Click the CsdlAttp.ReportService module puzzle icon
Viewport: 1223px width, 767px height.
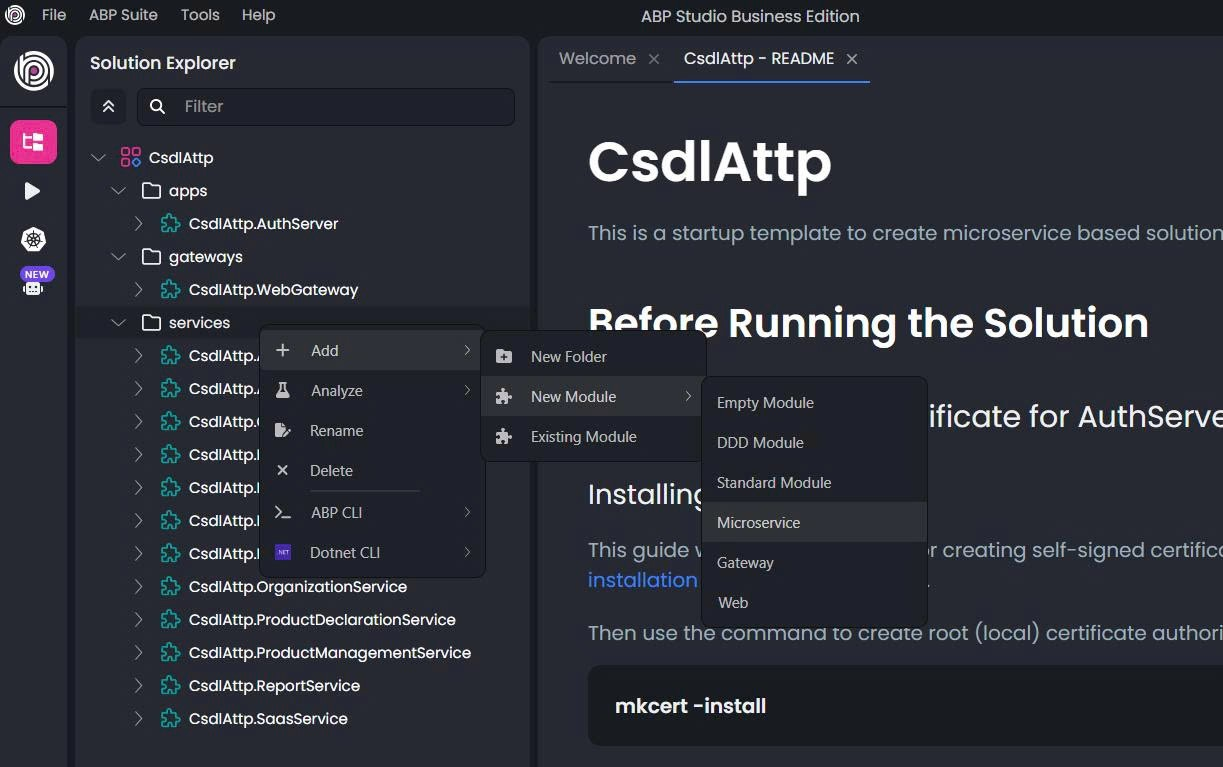(171, 685)
